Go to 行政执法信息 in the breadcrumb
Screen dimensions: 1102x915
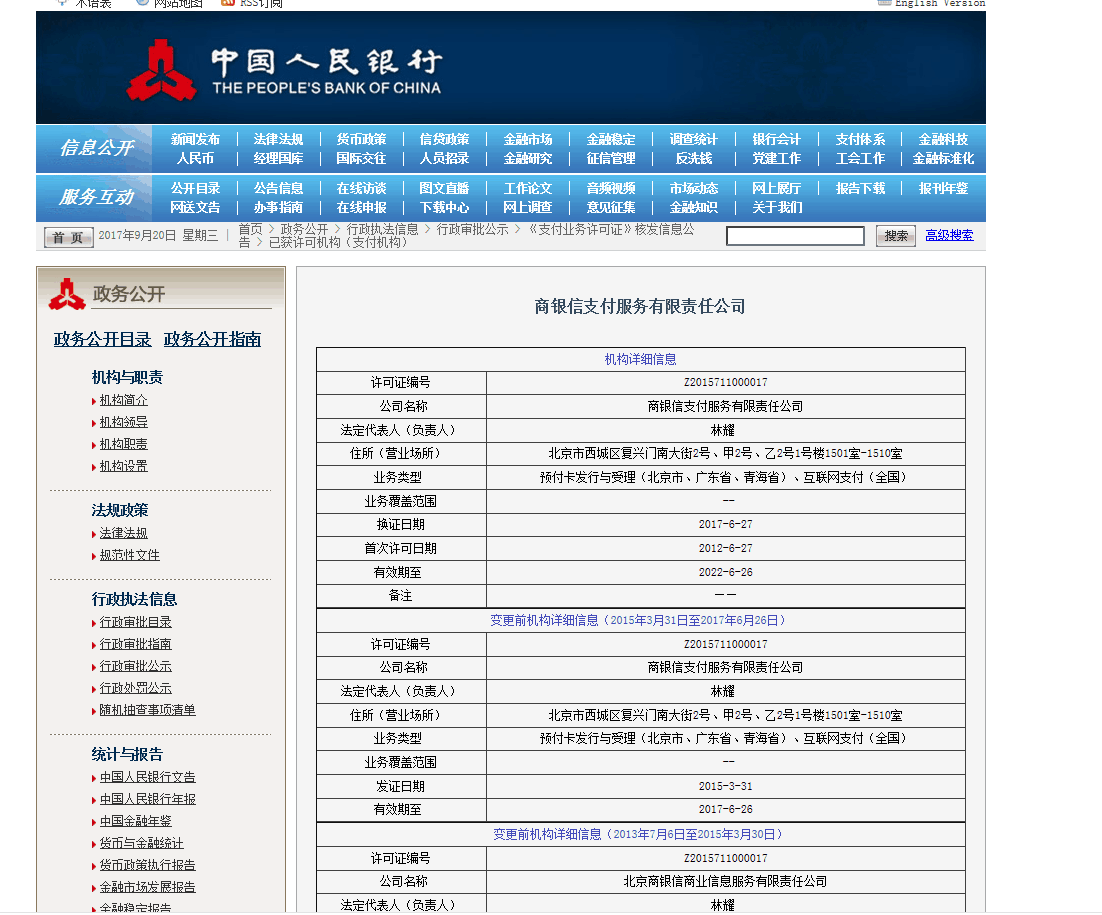point(382,229)
